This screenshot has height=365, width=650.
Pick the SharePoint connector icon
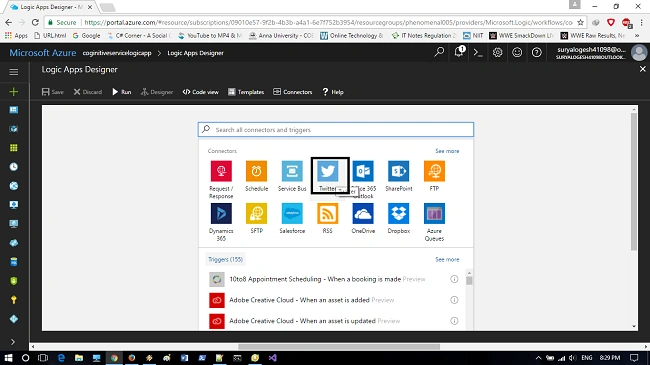tap(398, 171)
